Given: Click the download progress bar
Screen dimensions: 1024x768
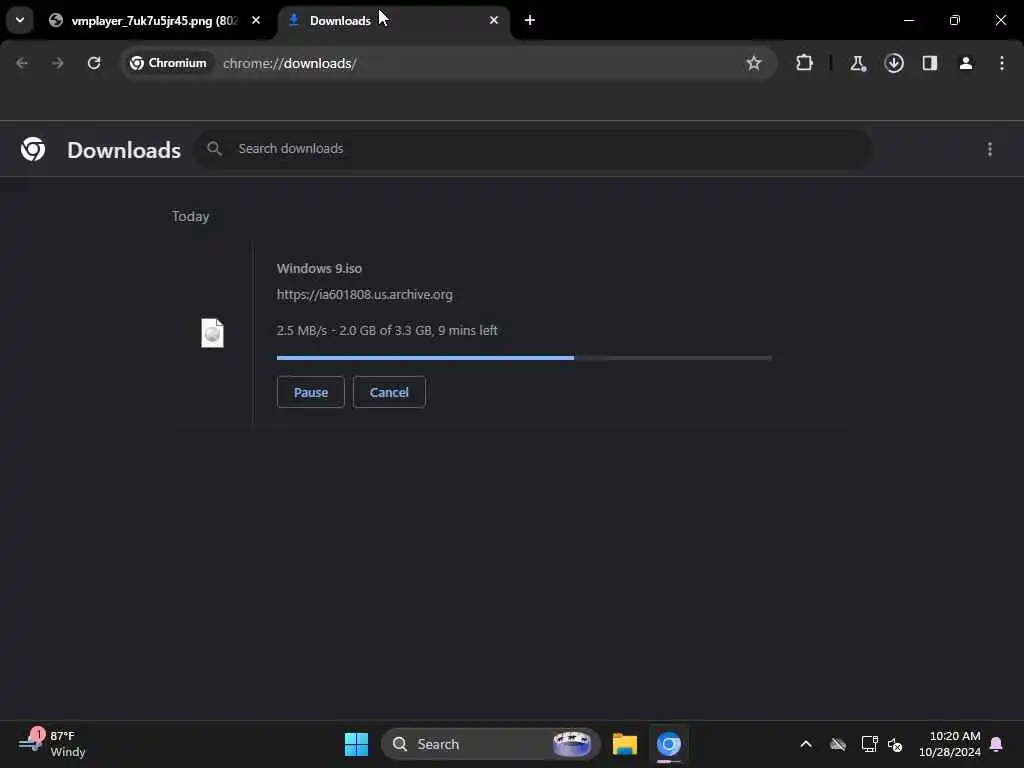Looking at the screenshot, I should [x=524, y=358].
